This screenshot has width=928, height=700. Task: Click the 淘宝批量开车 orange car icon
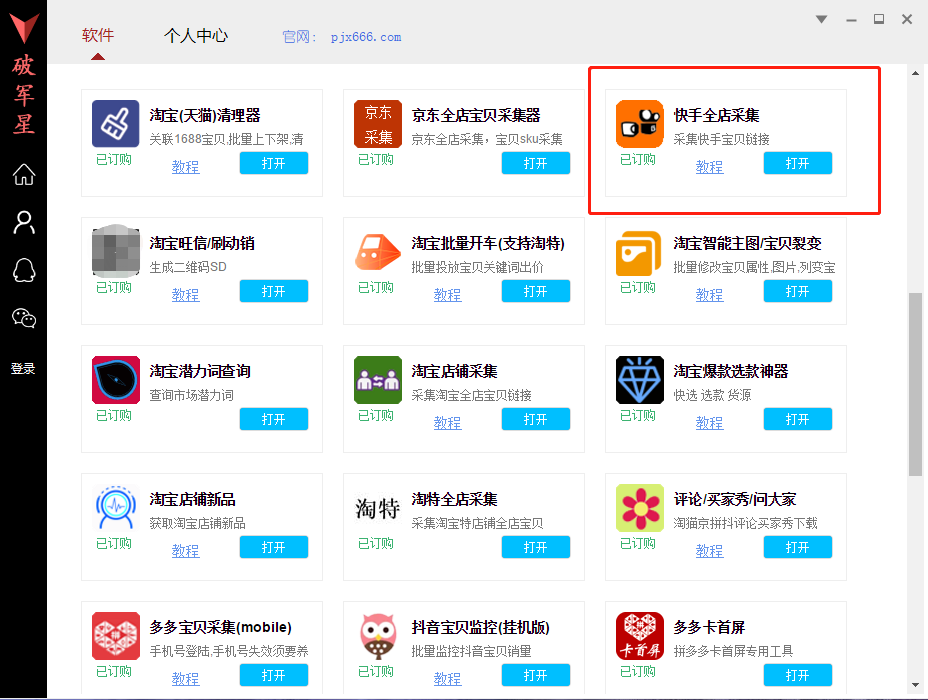pos(378,252)
